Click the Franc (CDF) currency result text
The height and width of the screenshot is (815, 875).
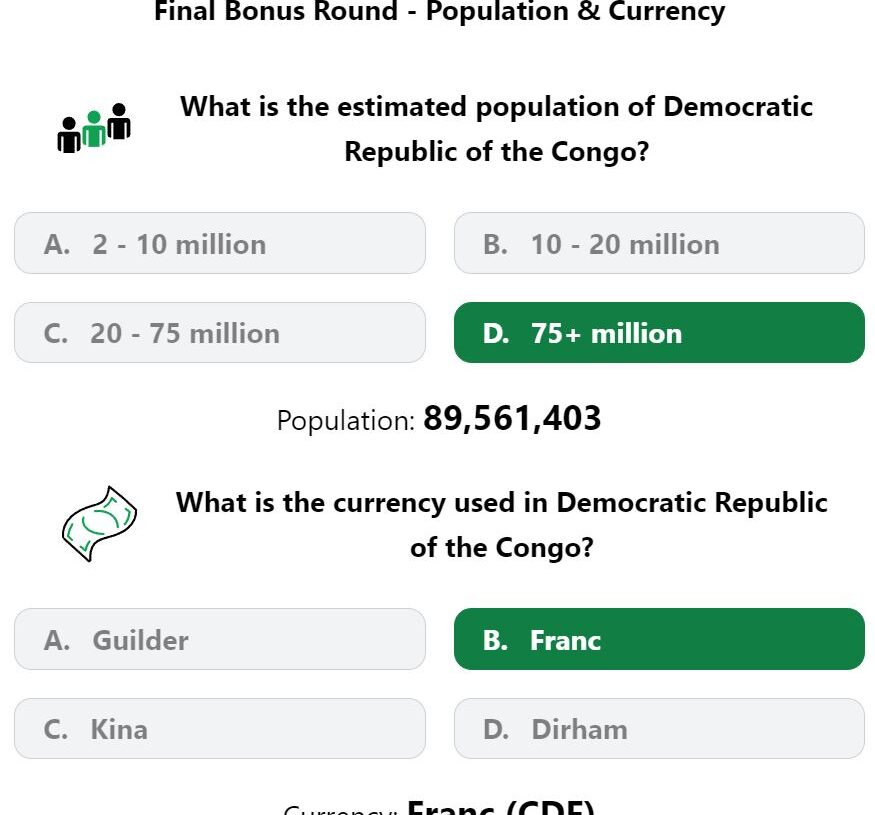501,807
